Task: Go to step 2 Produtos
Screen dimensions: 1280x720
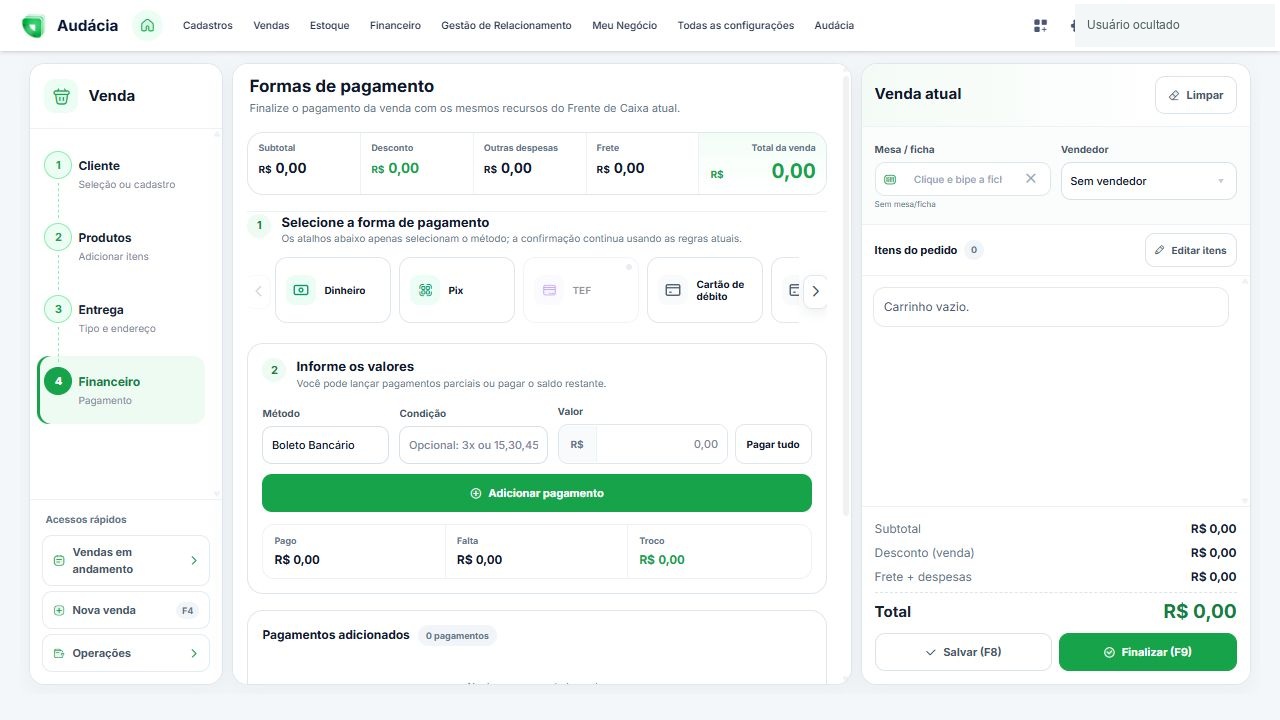Action: (x=122, y=246)
